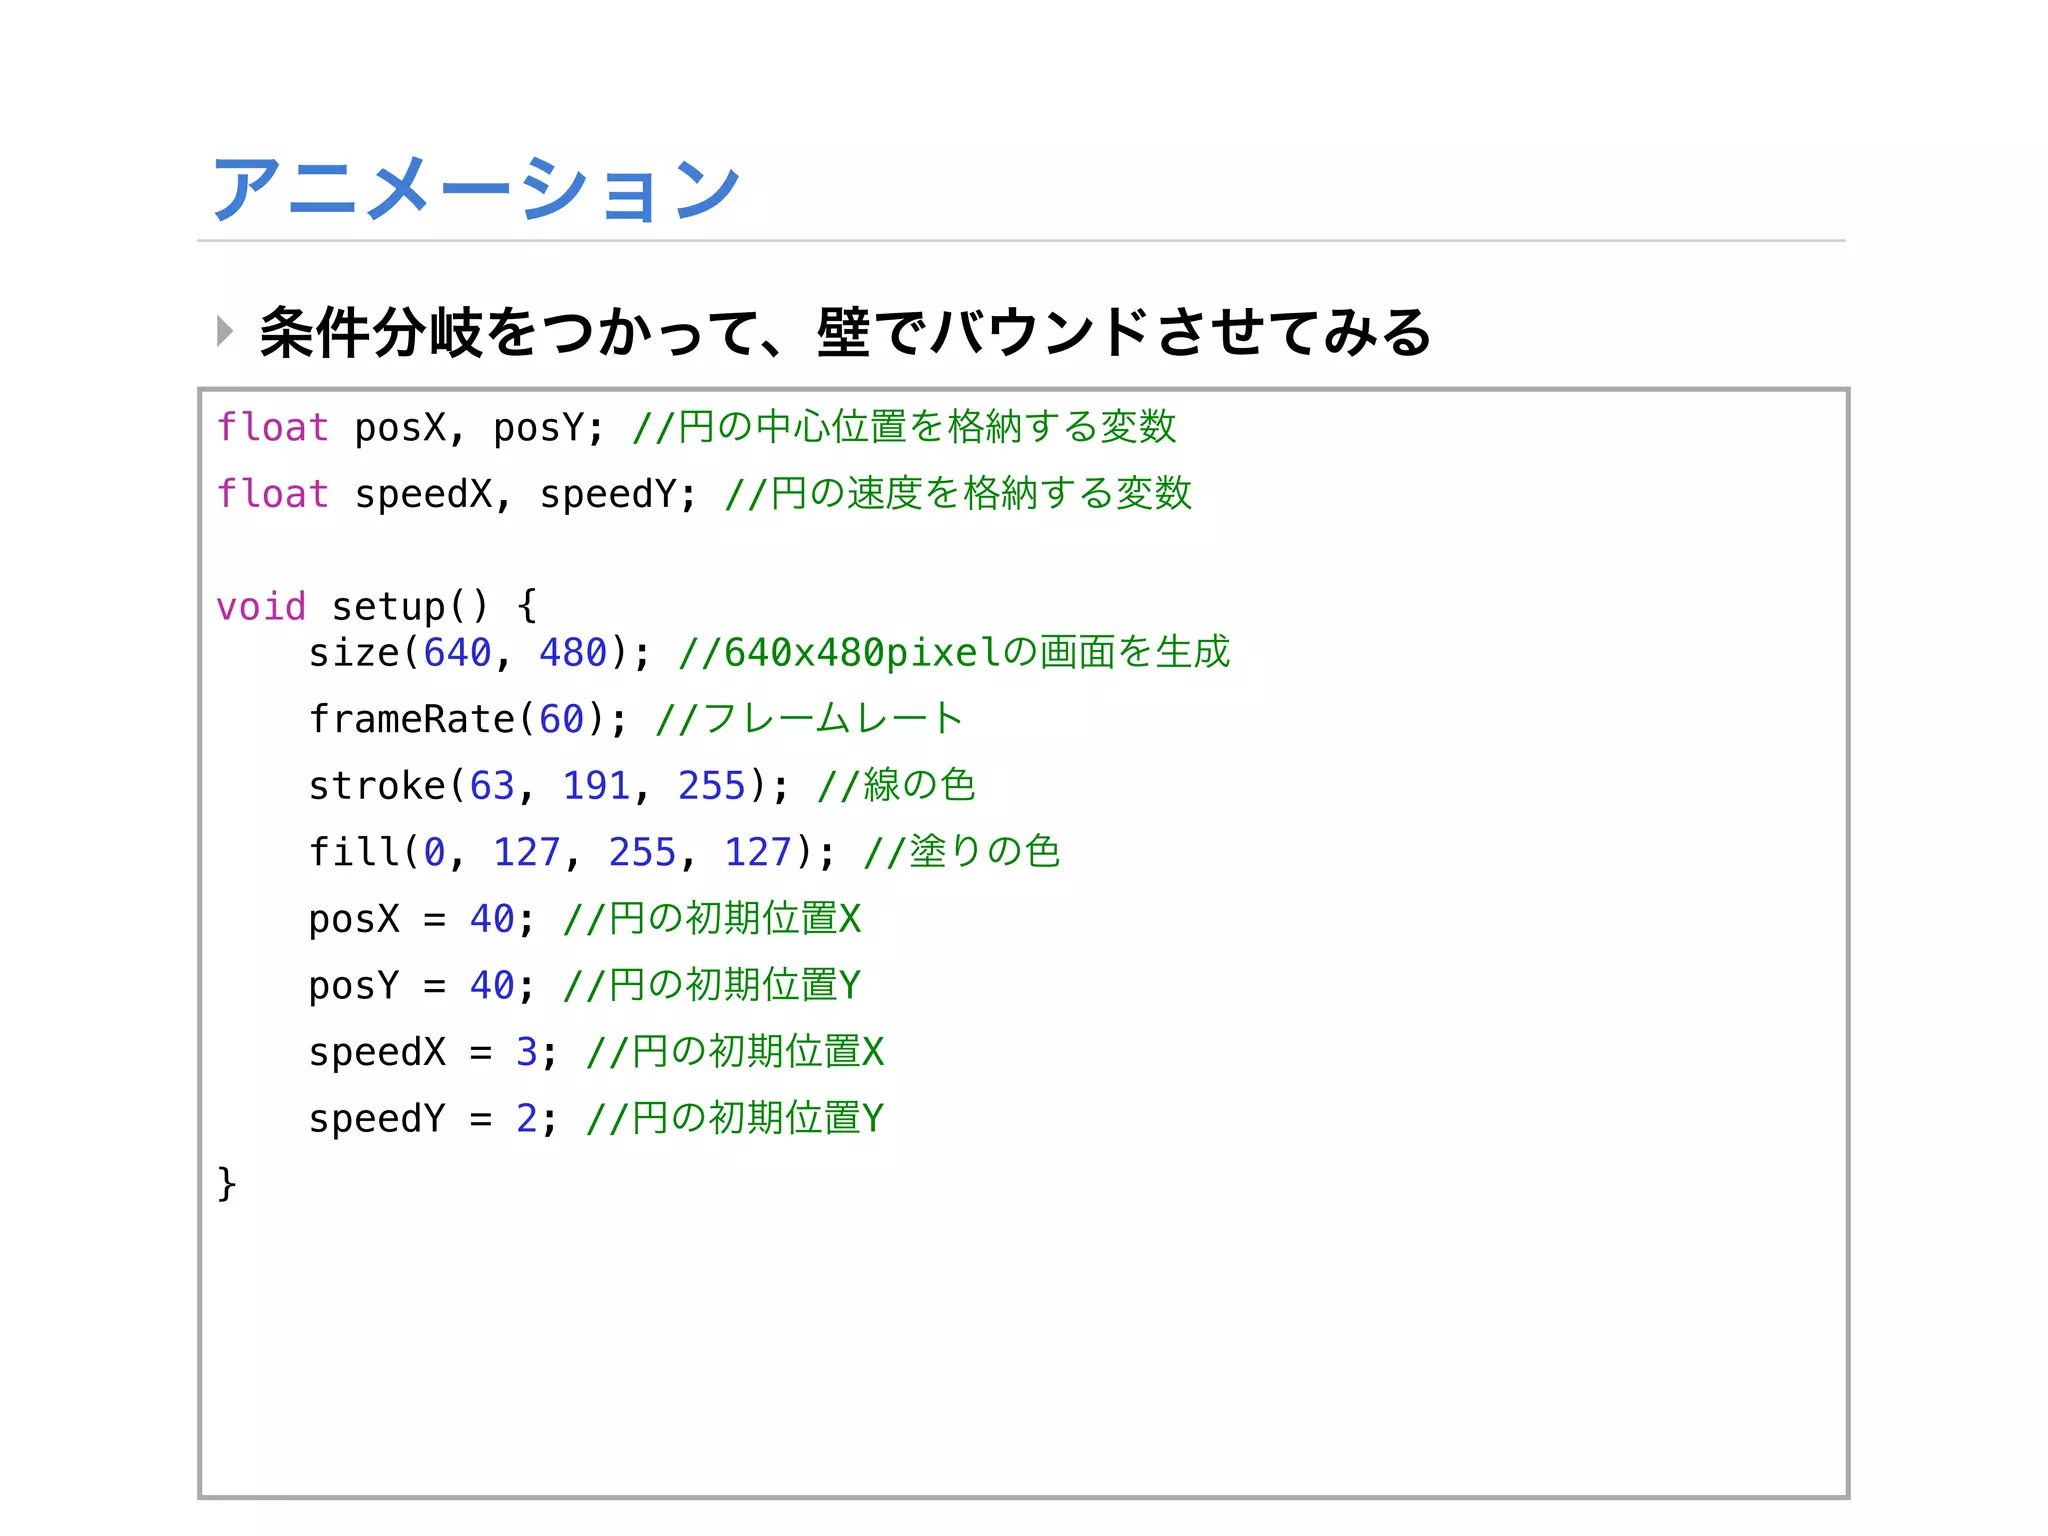Click the slide title アニメーション
The height and width of the screenshot is (1536, 2048).
click(x=476, y=188)
